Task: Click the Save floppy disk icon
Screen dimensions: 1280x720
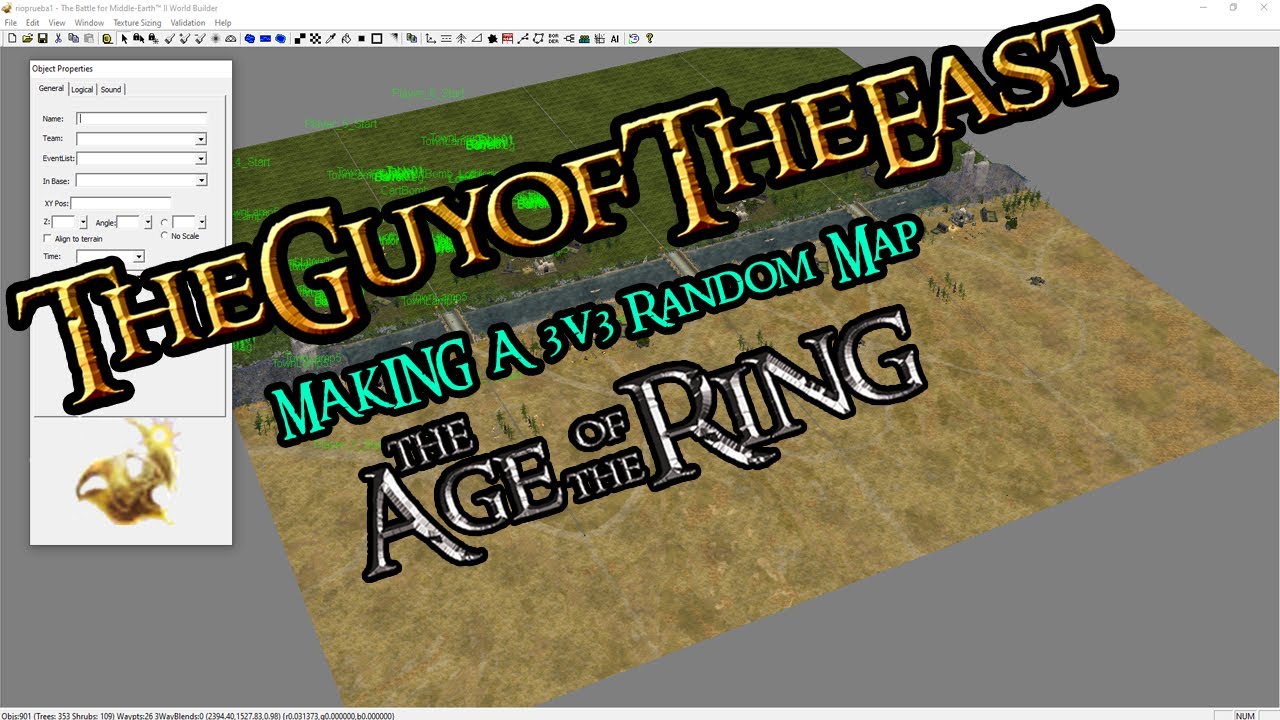Action: pyautogui.click(x=43, y=39)
